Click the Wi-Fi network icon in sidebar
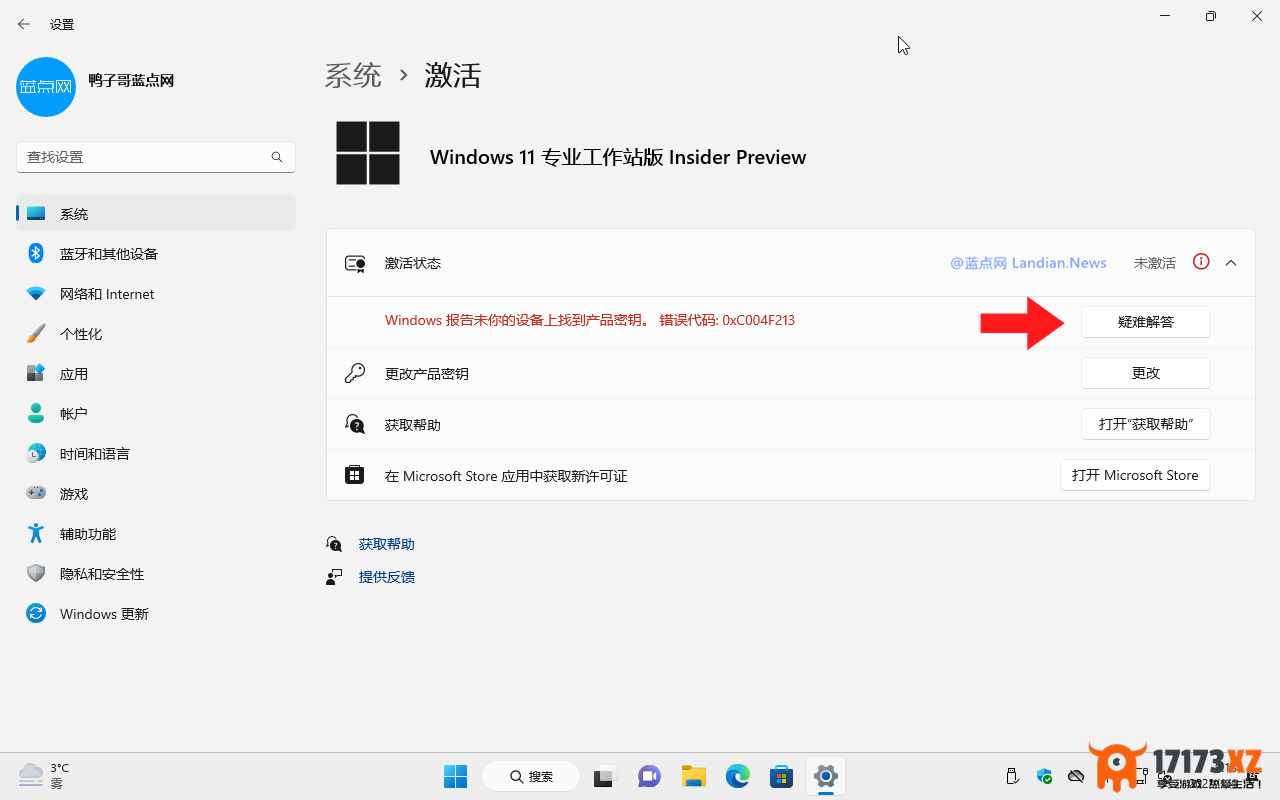The height and width of the screenshot is (800, 1280). coord(36,294)
